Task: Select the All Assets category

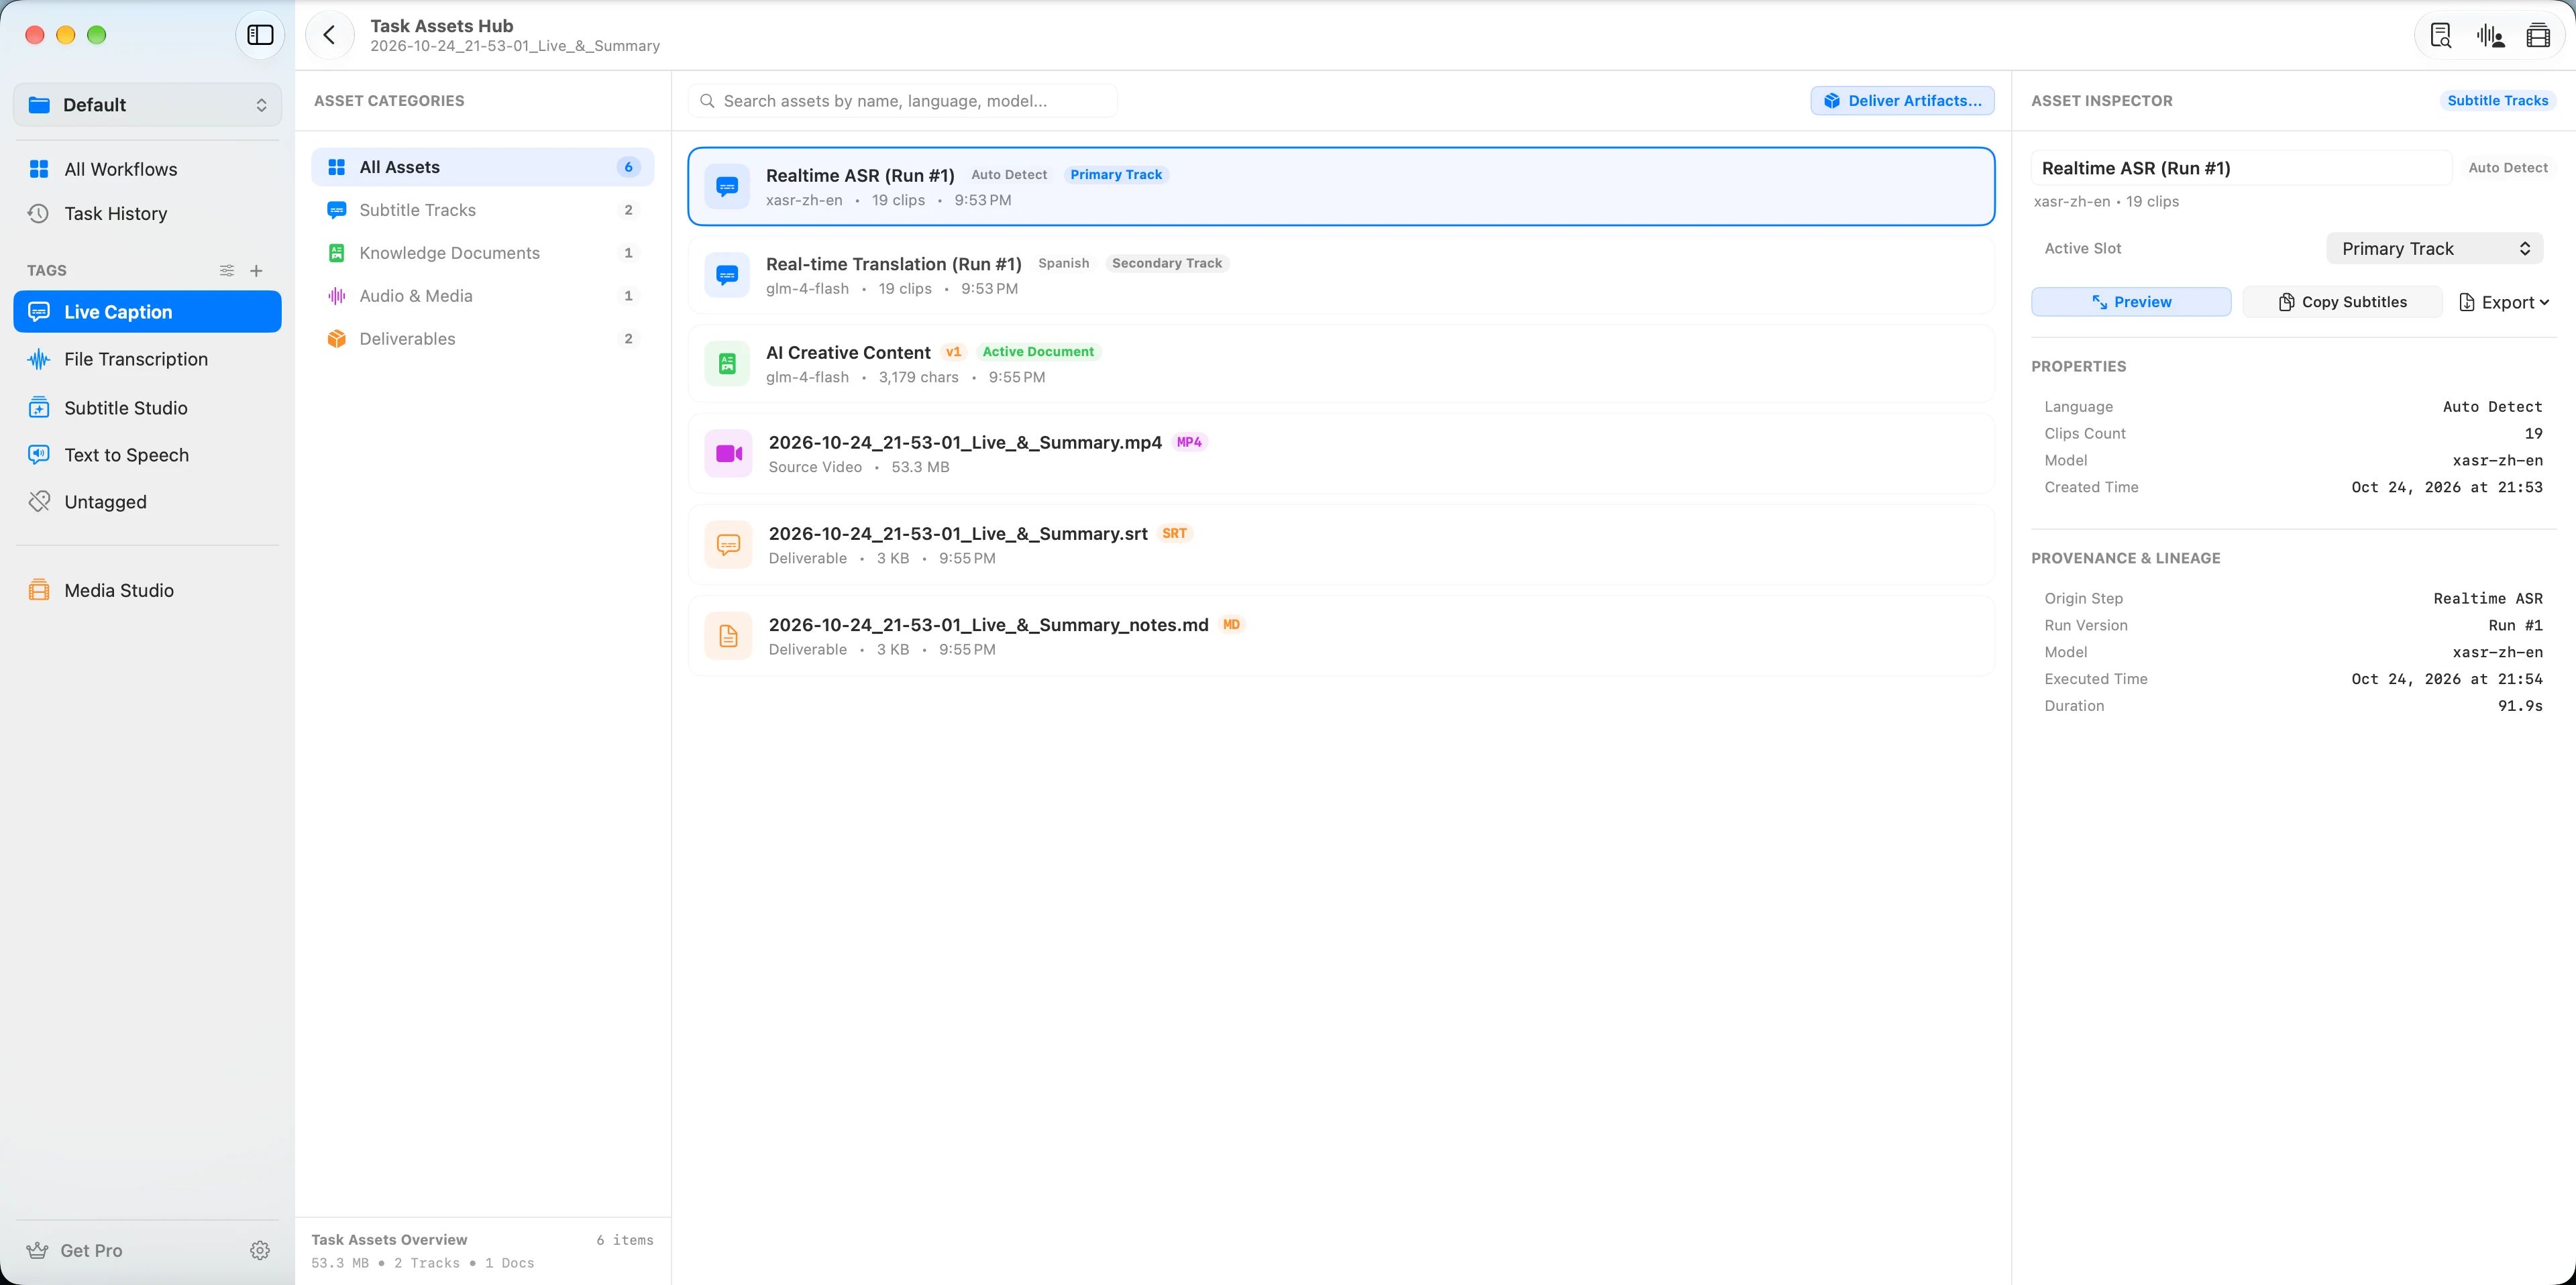Action: click(483, 167)
